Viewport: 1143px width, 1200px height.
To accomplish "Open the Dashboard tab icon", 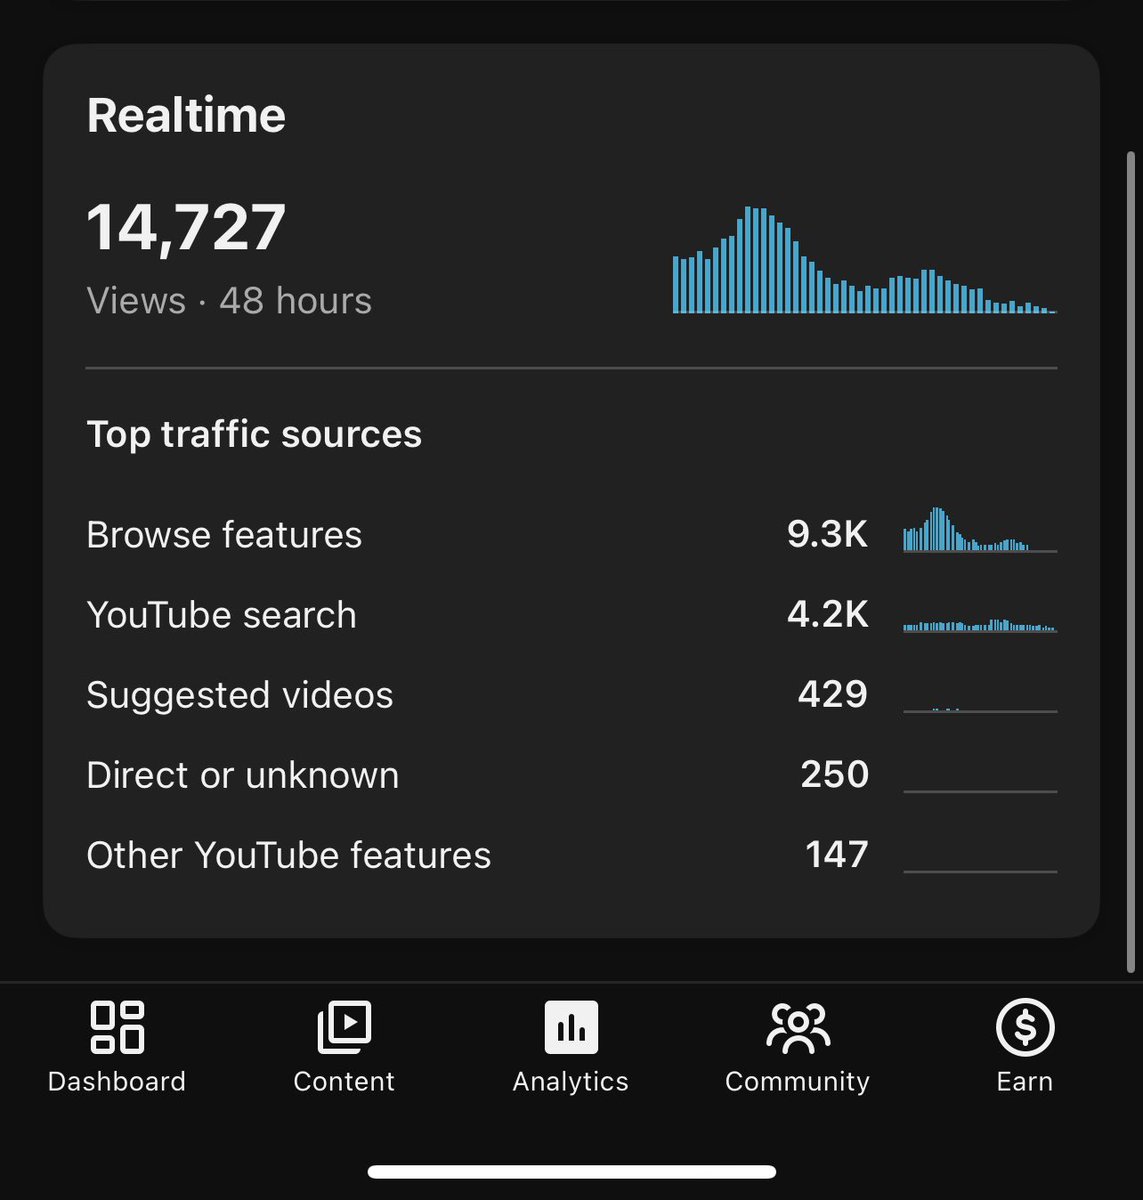I will (x=117, y=1027).
